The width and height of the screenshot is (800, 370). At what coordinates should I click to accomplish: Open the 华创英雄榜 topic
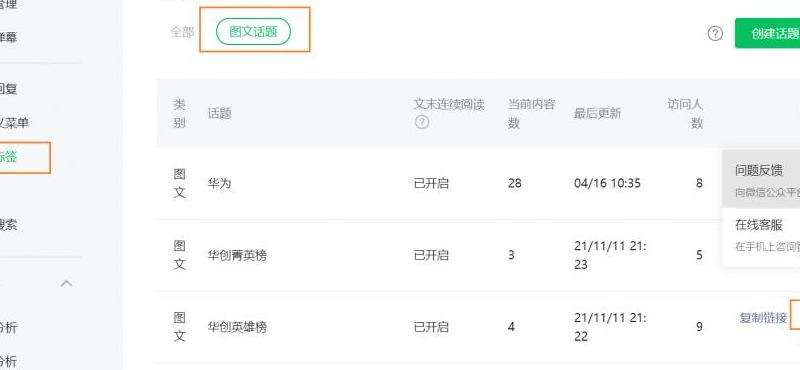[237, 327]
